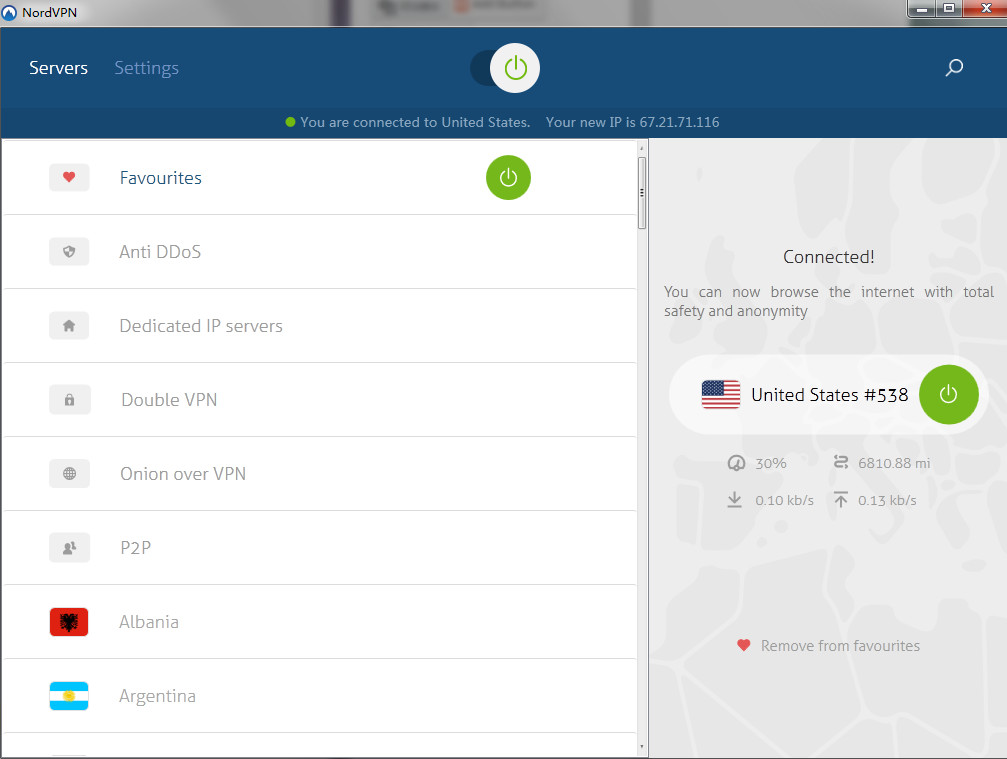This screenshot has height=759, width=1007.
Task: Select the Anti DDoS category
Action: tap(319, 252)
